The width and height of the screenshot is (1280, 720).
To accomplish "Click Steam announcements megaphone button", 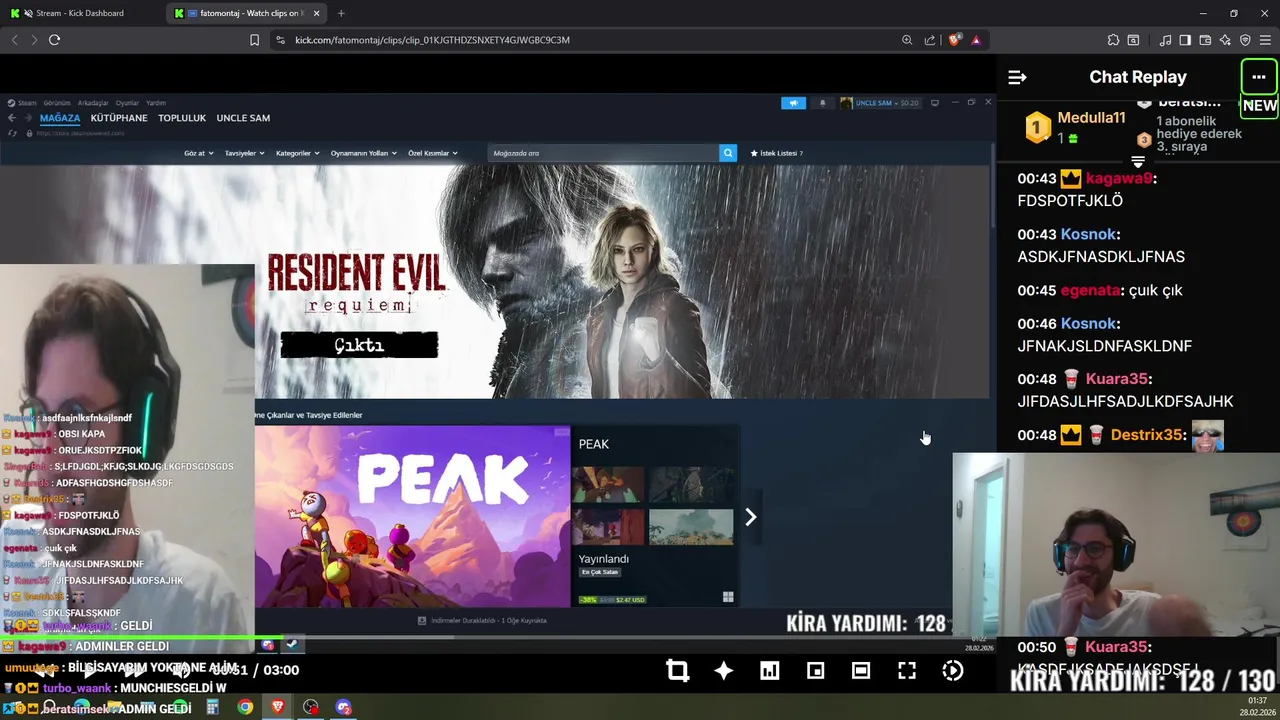I will click(793, 103).
